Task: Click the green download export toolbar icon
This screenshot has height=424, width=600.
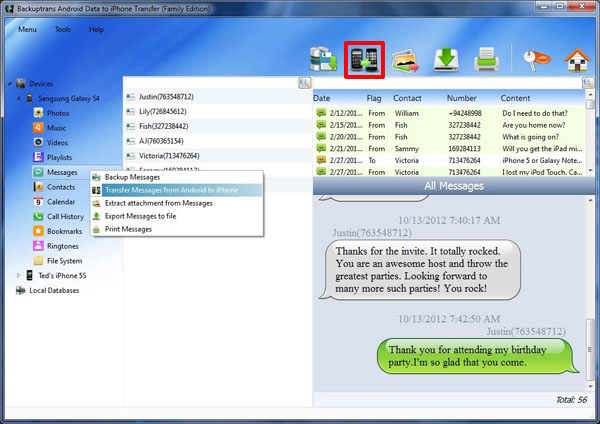Action: [x=446, y=60]
